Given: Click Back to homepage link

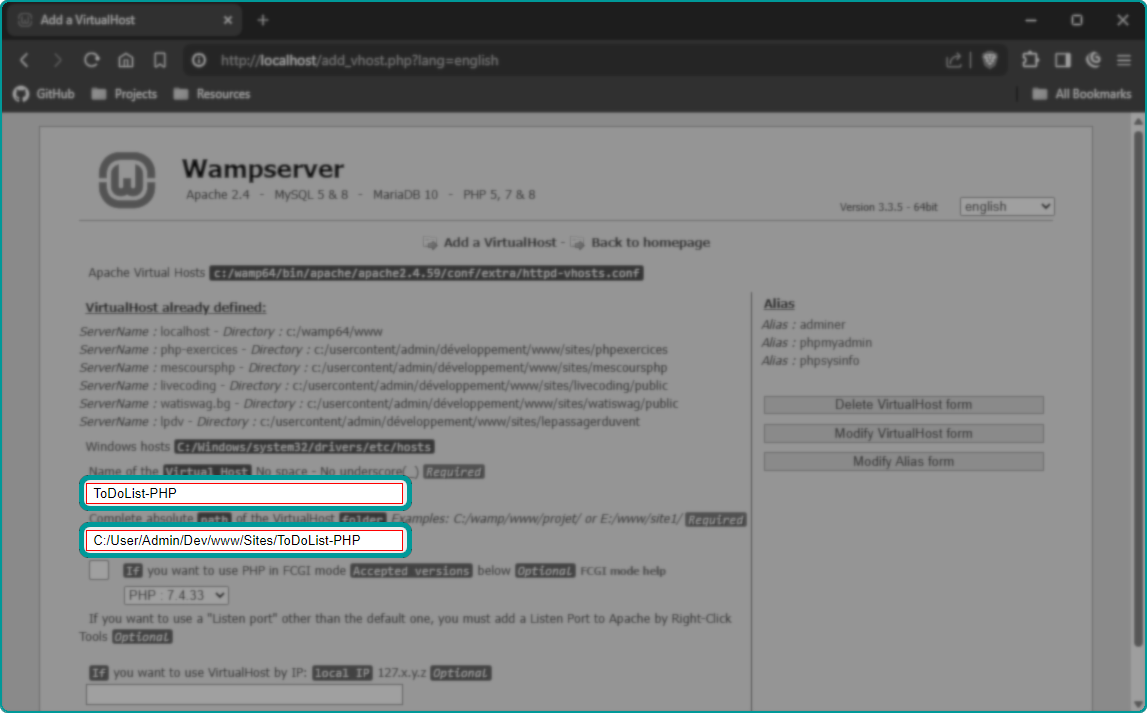Looking at the screenshot, I should coord(650,242).
